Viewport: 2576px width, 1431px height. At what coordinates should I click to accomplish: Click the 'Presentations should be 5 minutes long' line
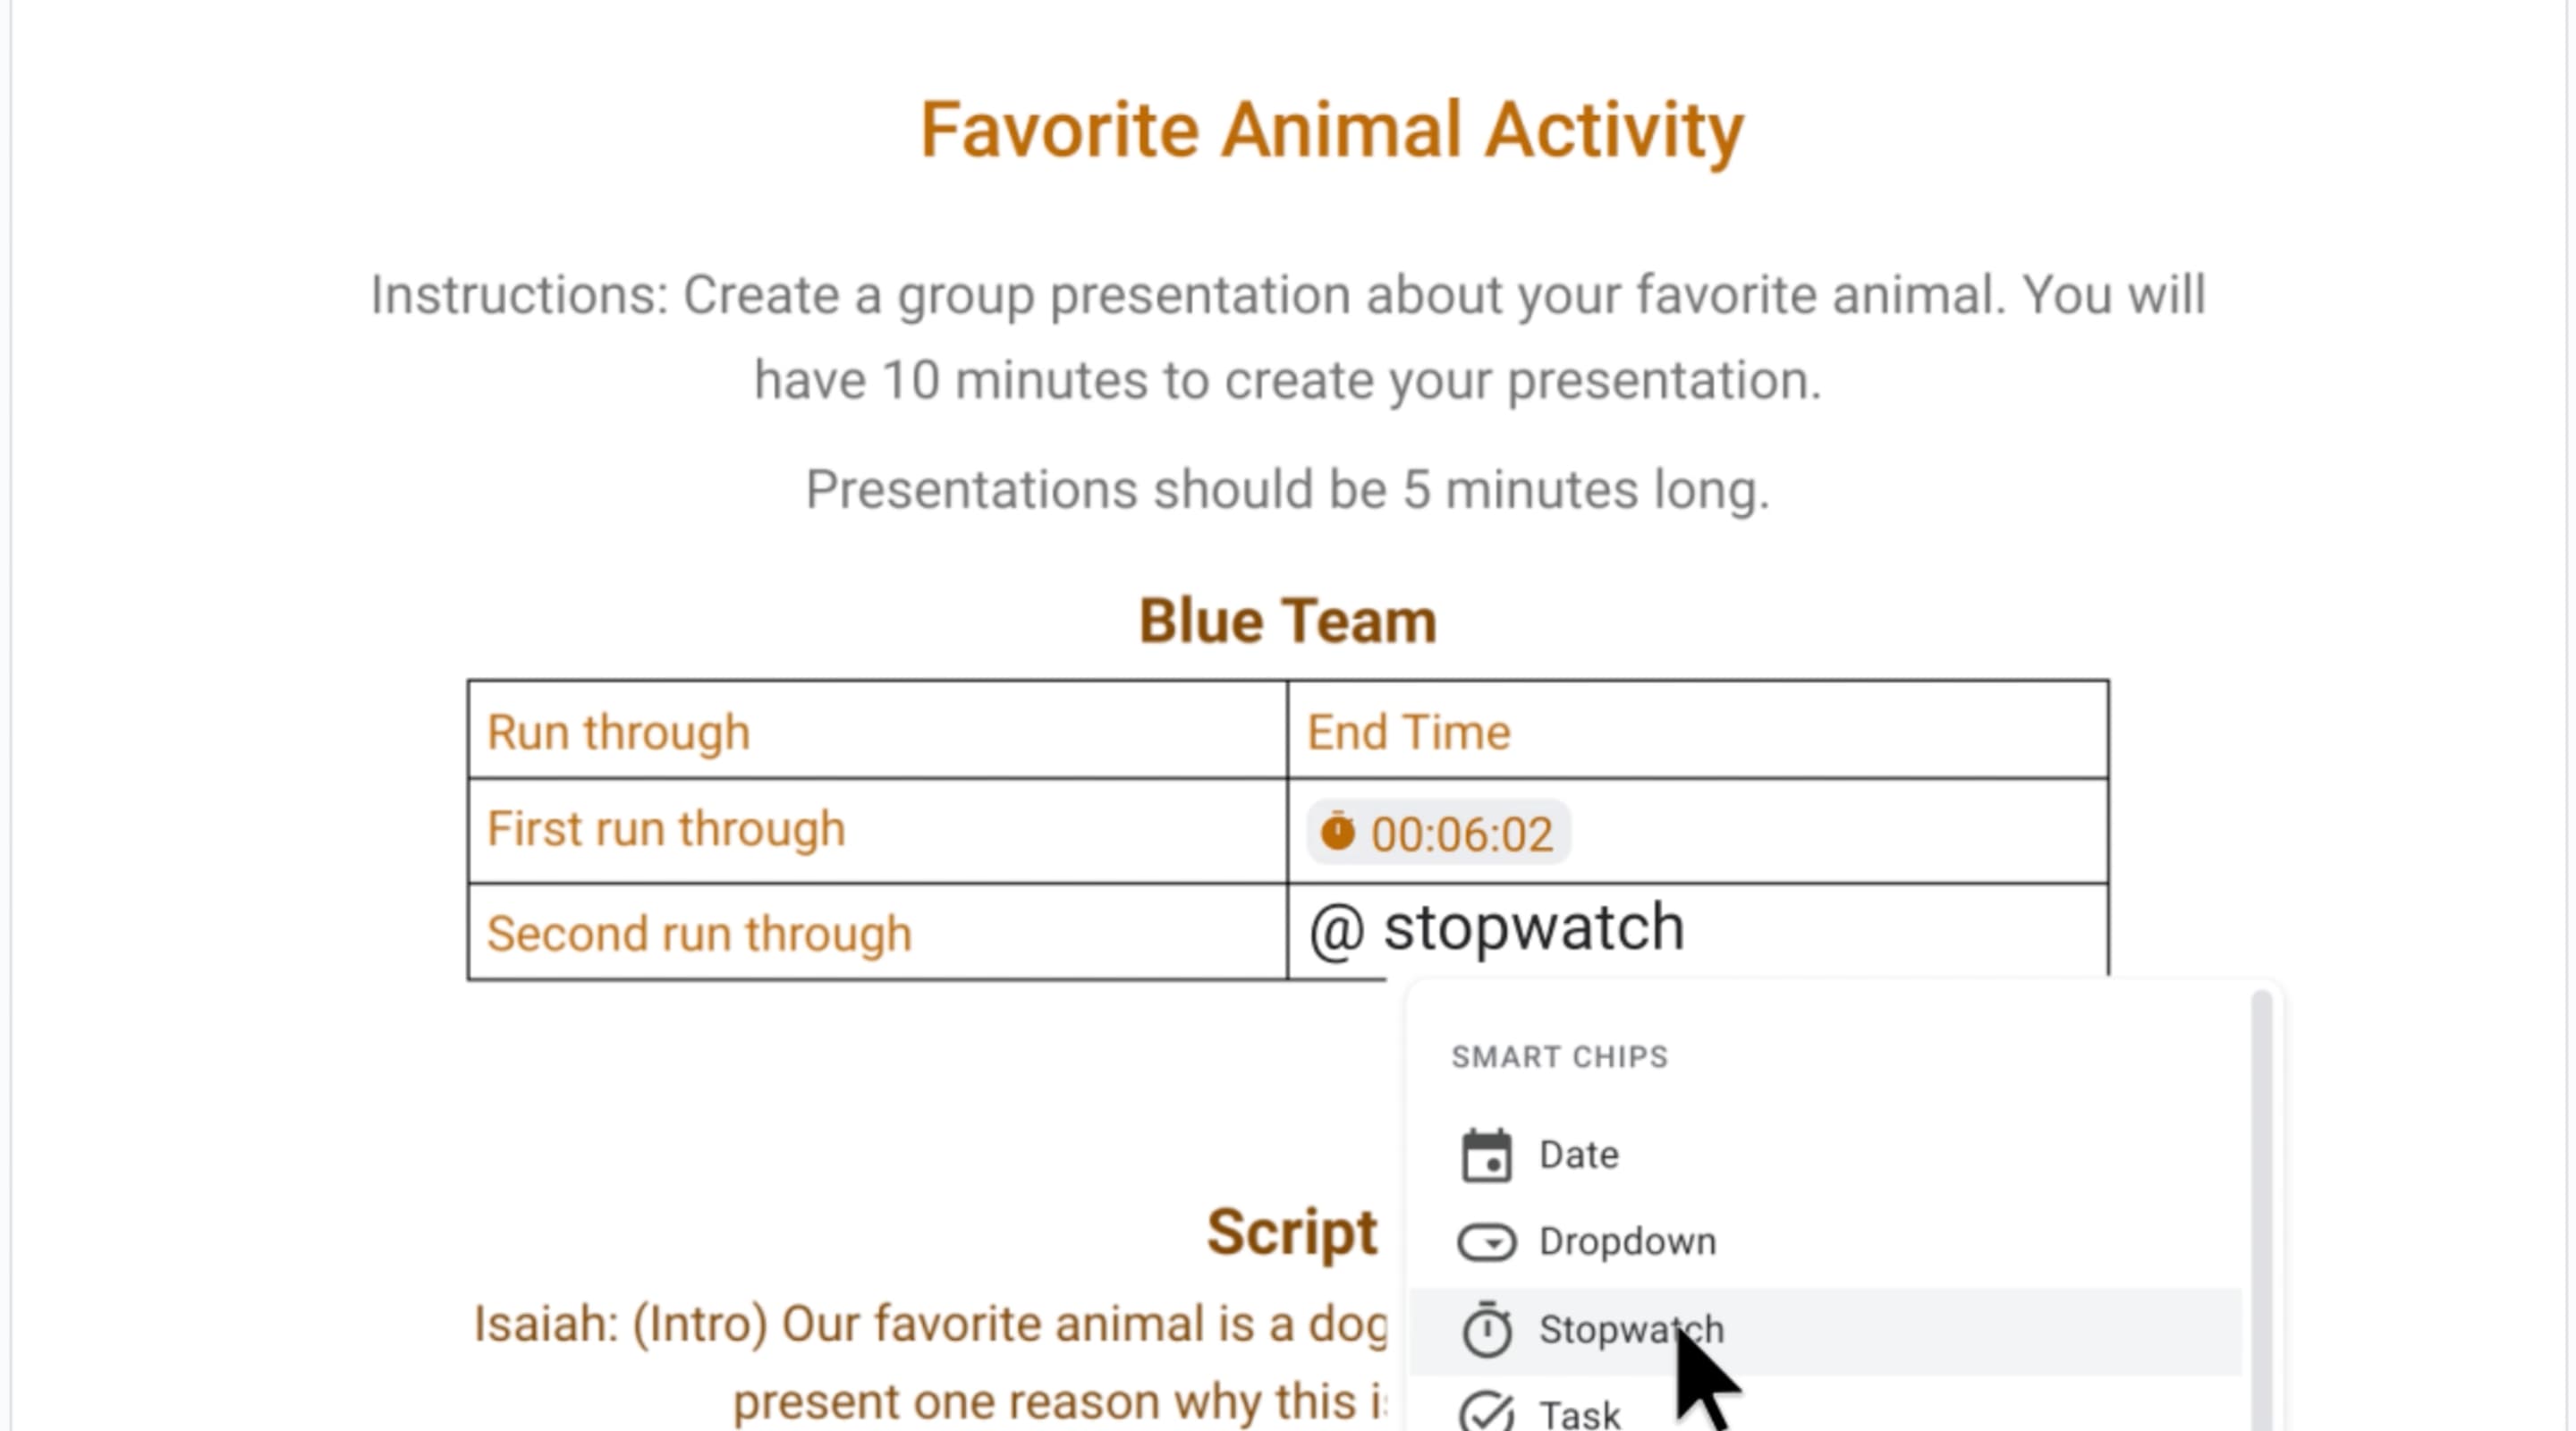click(1287, 490)
